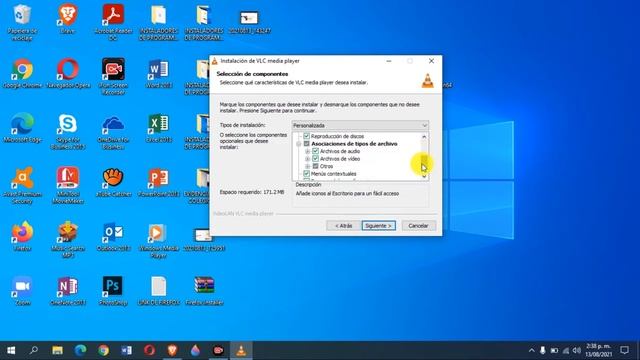The width and height of the screenshot is (640, 360).
Task: Select the Google Chrome desktop shortcut
Action: click(22, 73)
